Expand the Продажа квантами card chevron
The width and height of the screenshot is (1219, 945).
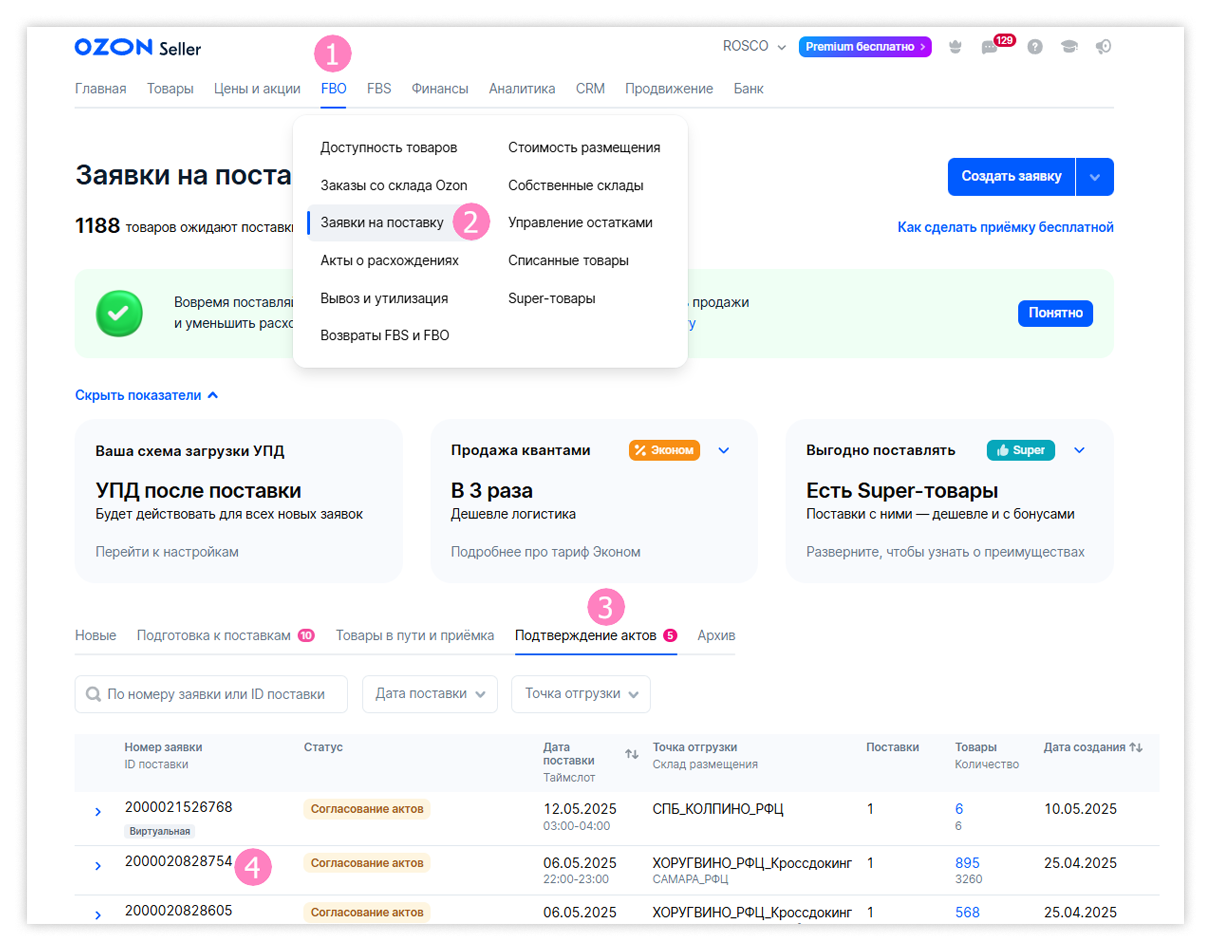coord(724,450)
